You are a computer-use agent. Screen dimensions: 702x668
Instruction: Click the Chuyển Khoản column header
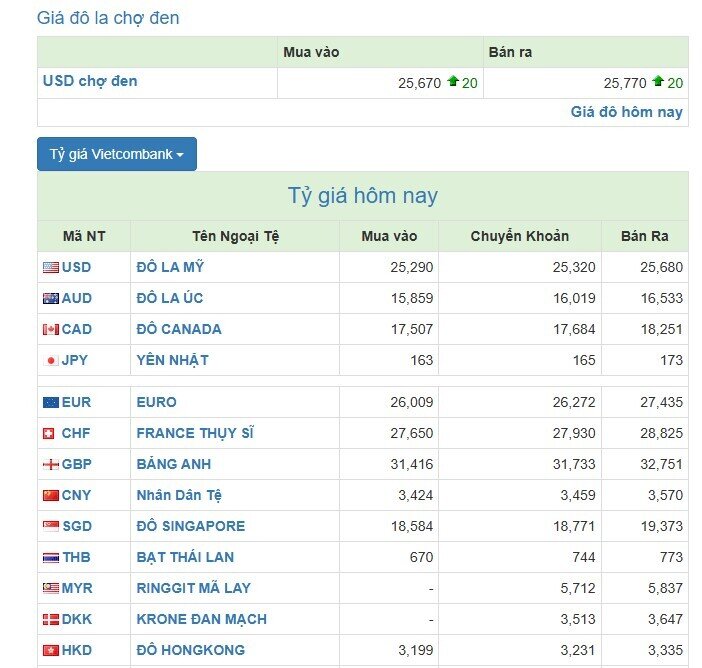pyautogui.click(x=520, y=236)
